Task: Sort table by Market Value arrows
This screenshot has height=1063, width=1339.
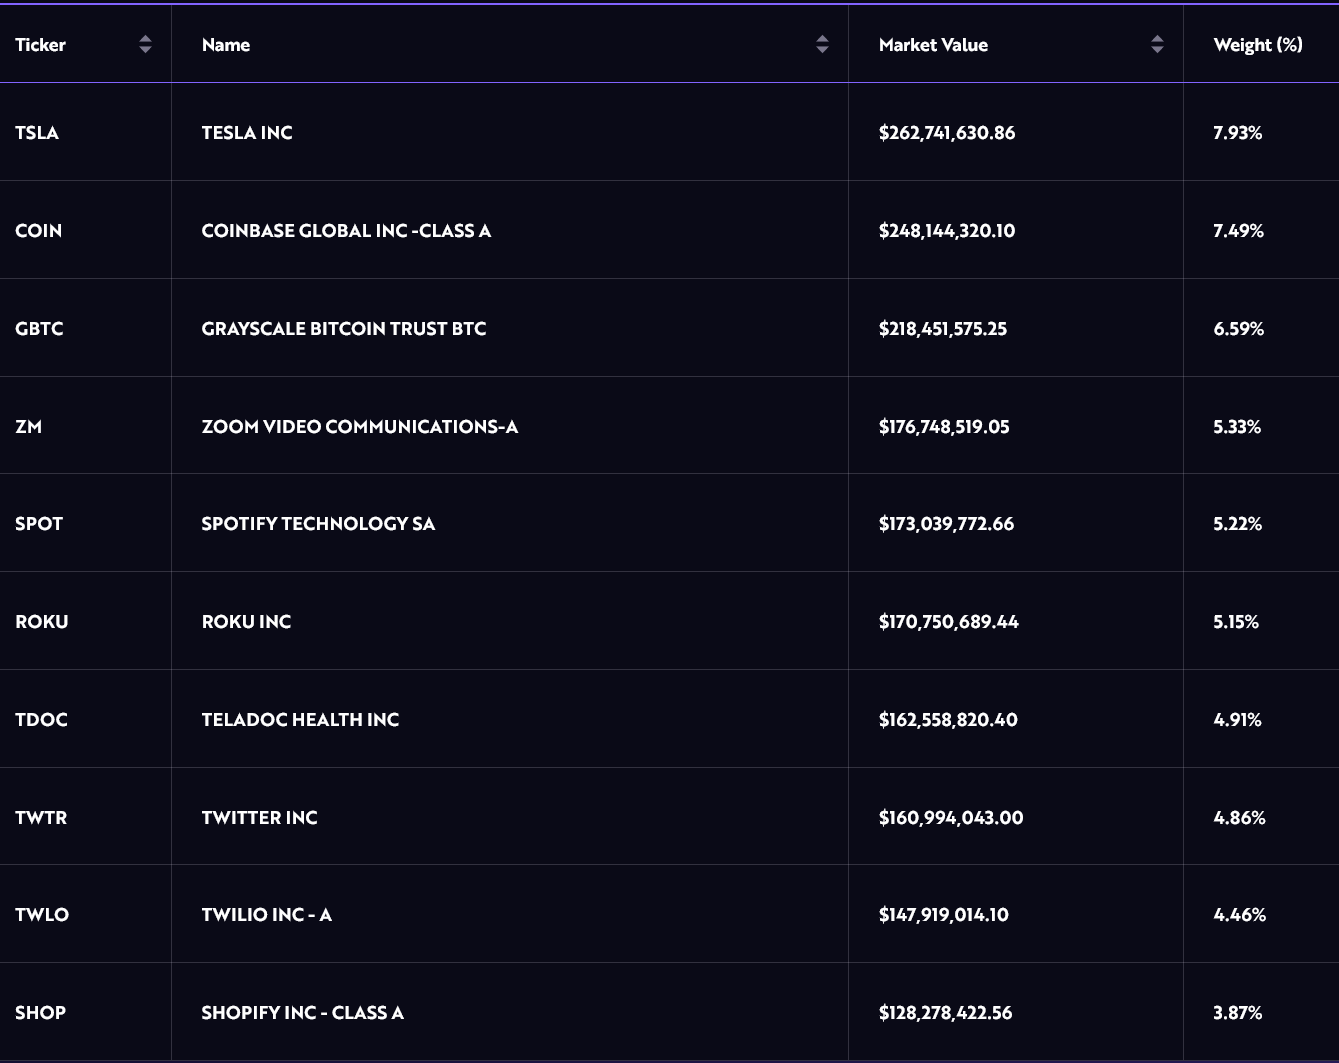Action: coord(1157,44)
